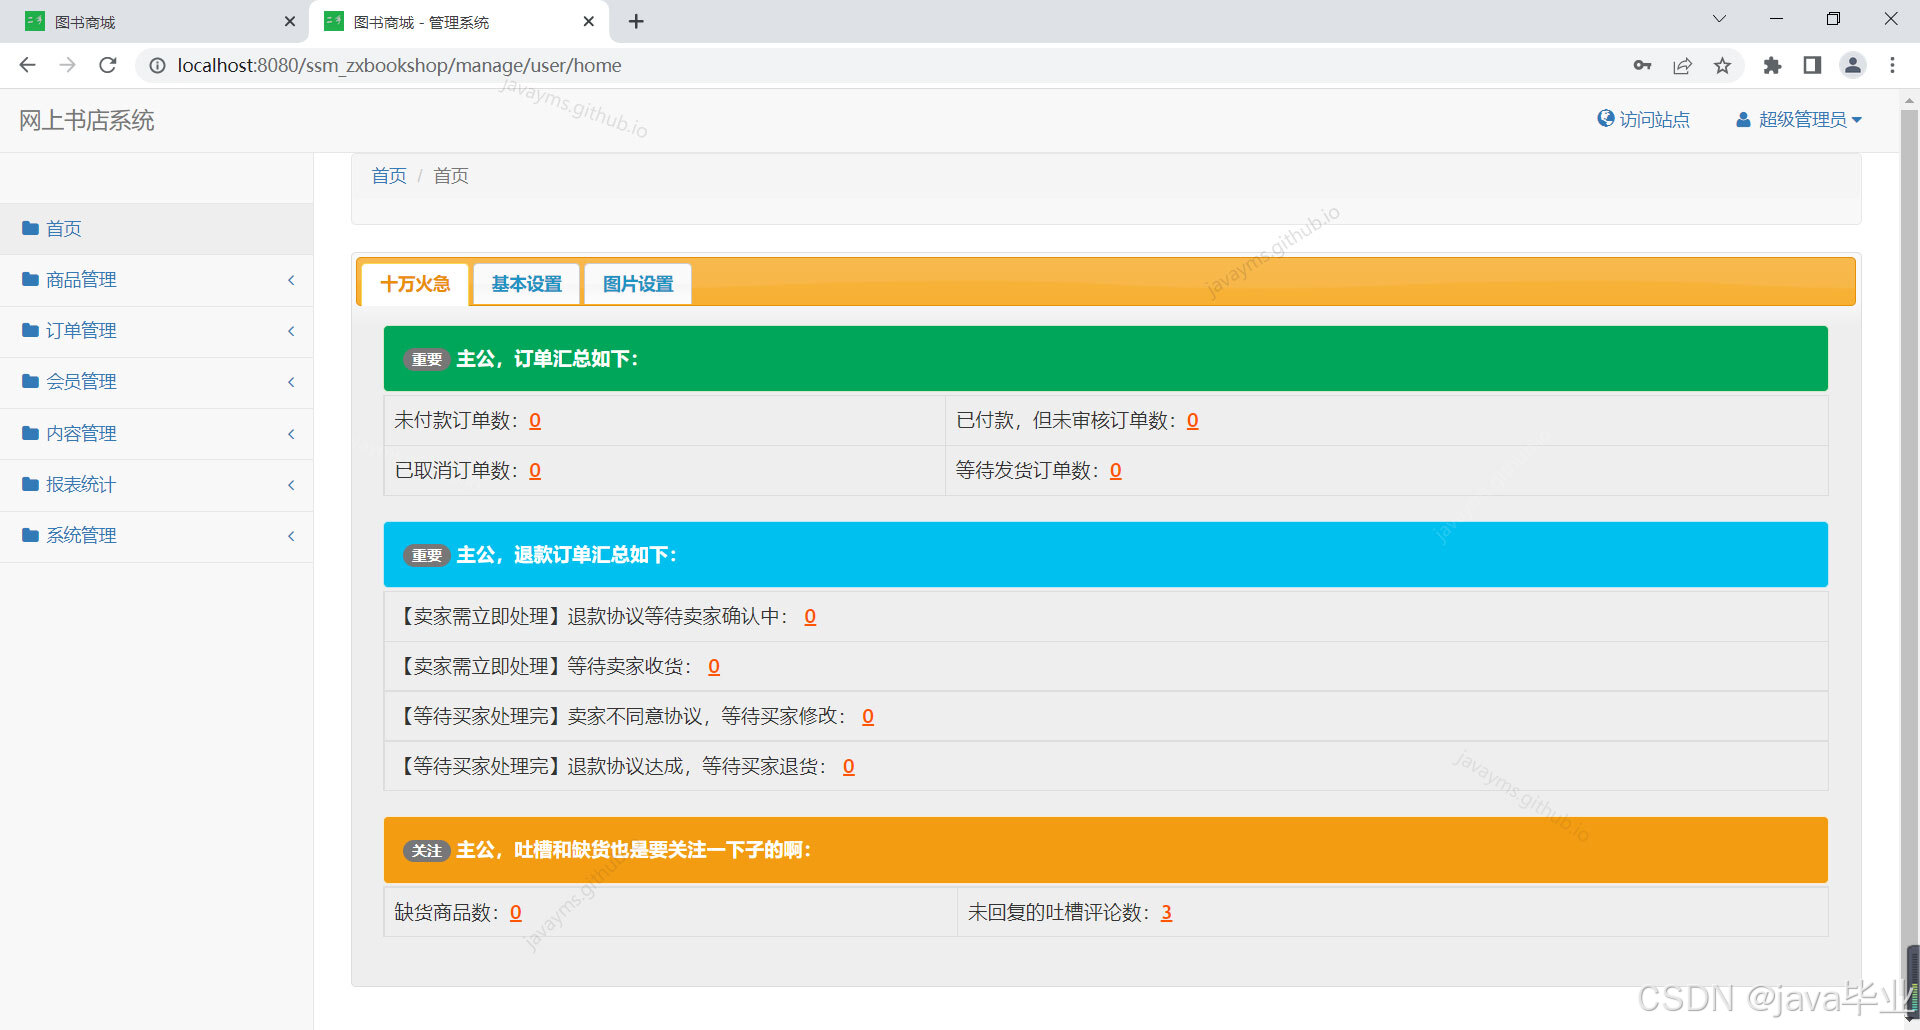Open the 未付款订单数 count link
Viewport: 1920px width, 1030px height.
pyautogui.click(x=535, y=421)
